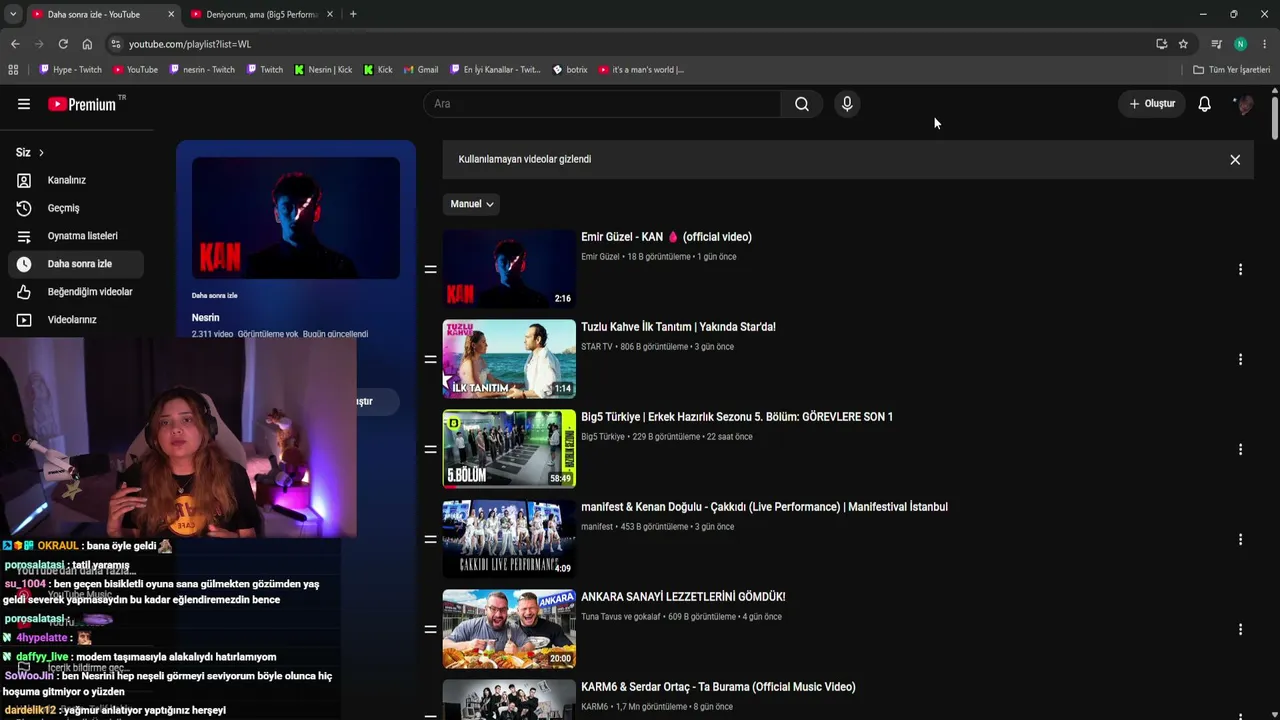The image size is (1280, 720).
Task: Open the Tüm Yer İşaretleri folder
Action: [x=1232, y=70]
